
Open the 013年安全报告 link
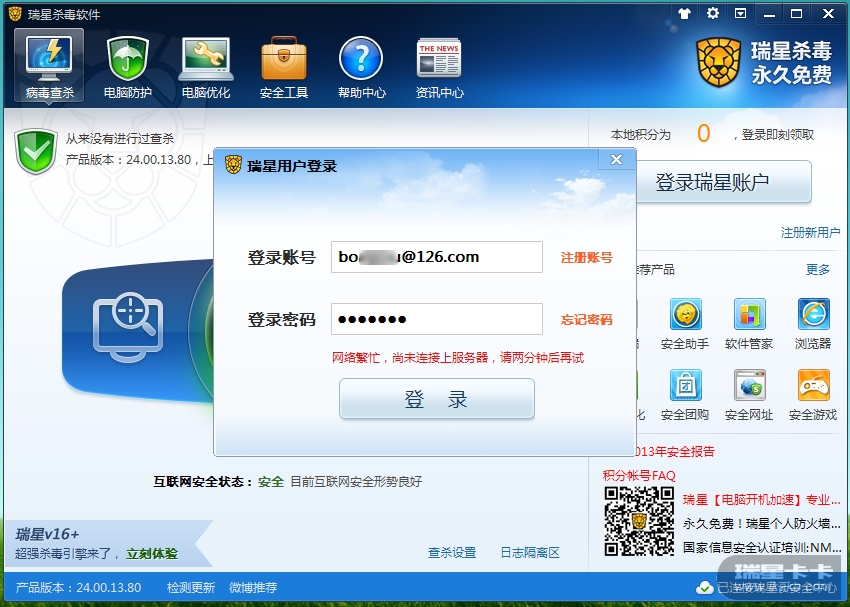point(674,451)
